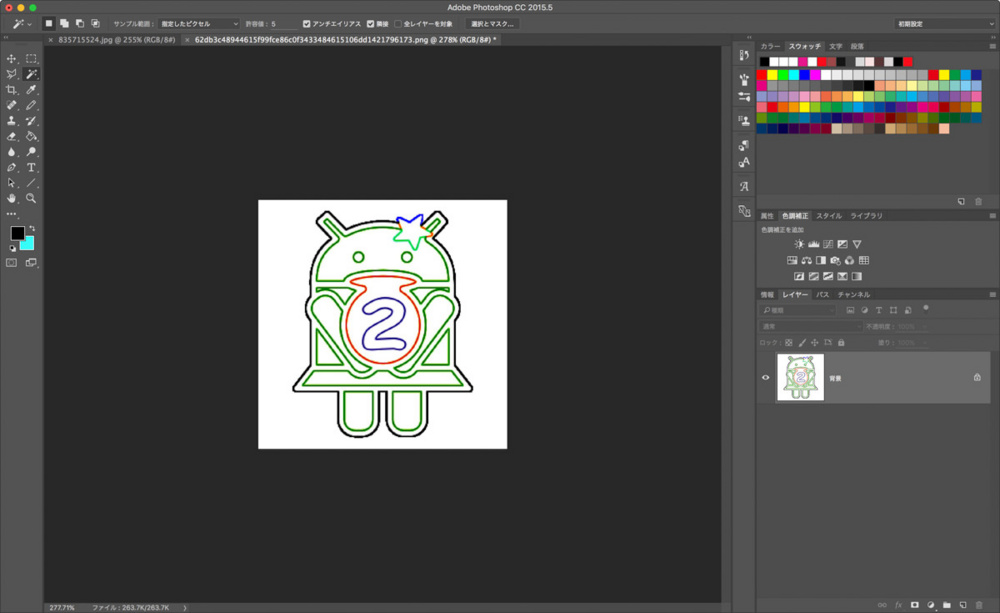The height and width of the screenshot is (613, 1000).
Task: Select the Magic Wand tool in toolbox
Action: click(31, 74)
